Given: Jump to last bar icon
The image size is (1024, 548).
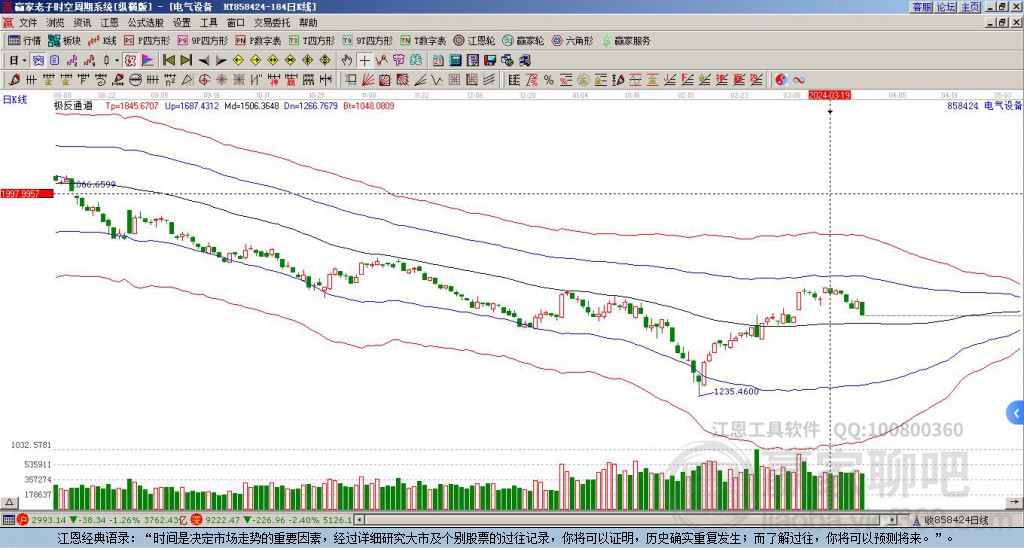Looking at the screenshot, I should [186, 61].
